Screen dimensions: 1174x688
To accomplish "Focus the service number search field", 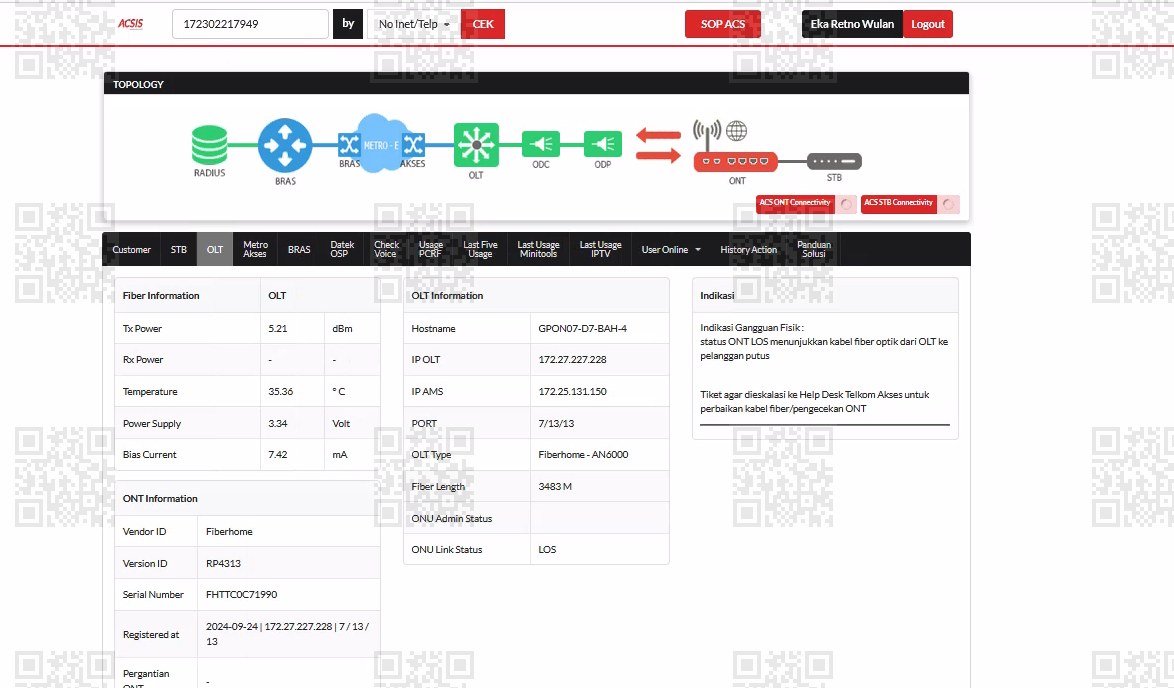I will [250, 24].
